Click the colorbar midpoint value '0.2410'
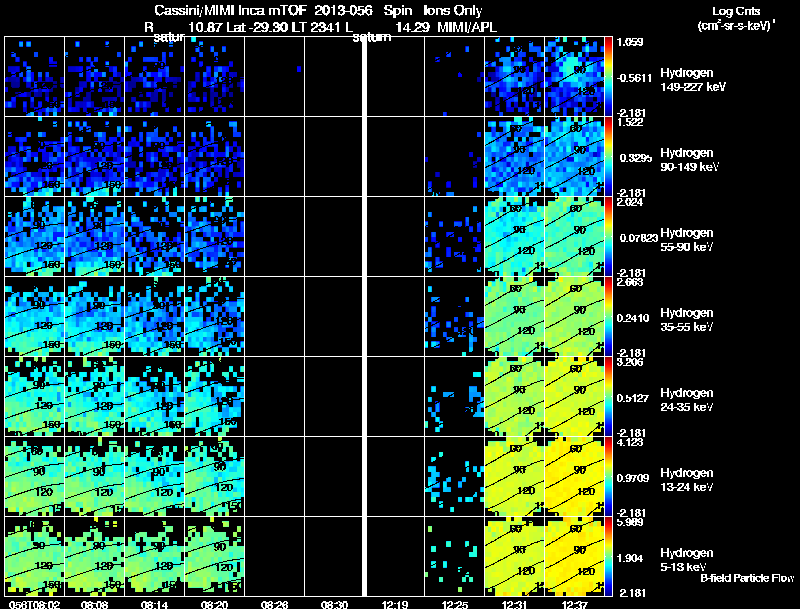The height and width of the screenshot is (609, 800). click(x=634, y=318)
